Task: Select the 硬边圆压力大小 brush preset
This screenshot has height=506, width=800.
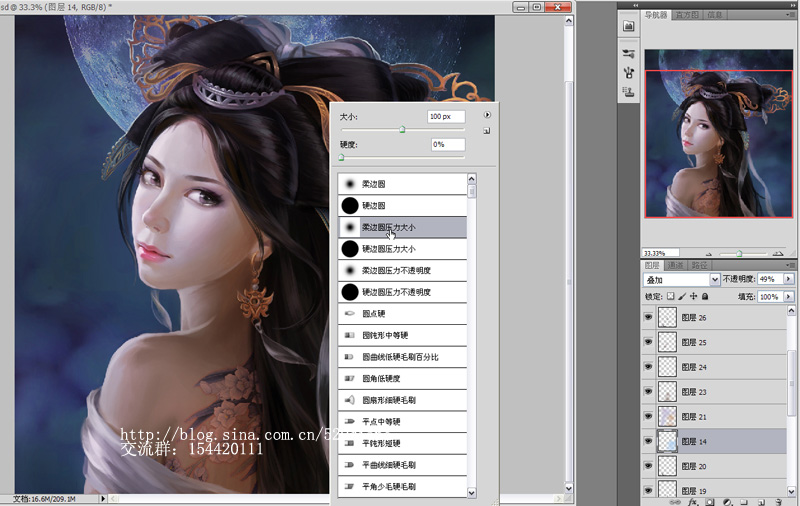Action: pos(402,249)
